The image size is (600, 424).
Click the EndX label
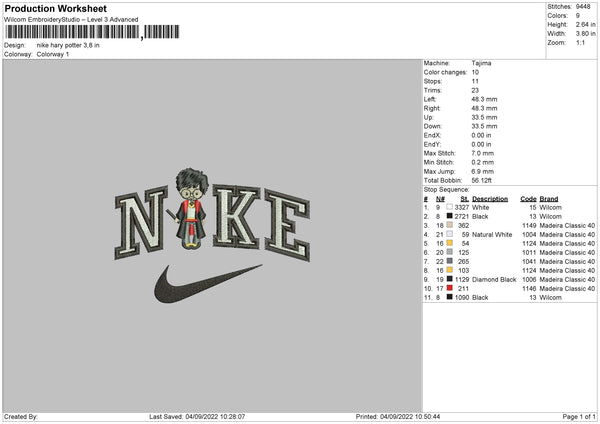point(432,135)
